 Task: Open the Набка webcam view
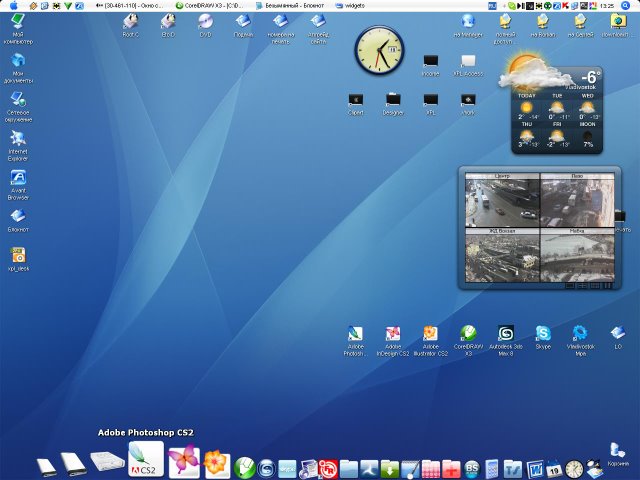coord(577,255)
